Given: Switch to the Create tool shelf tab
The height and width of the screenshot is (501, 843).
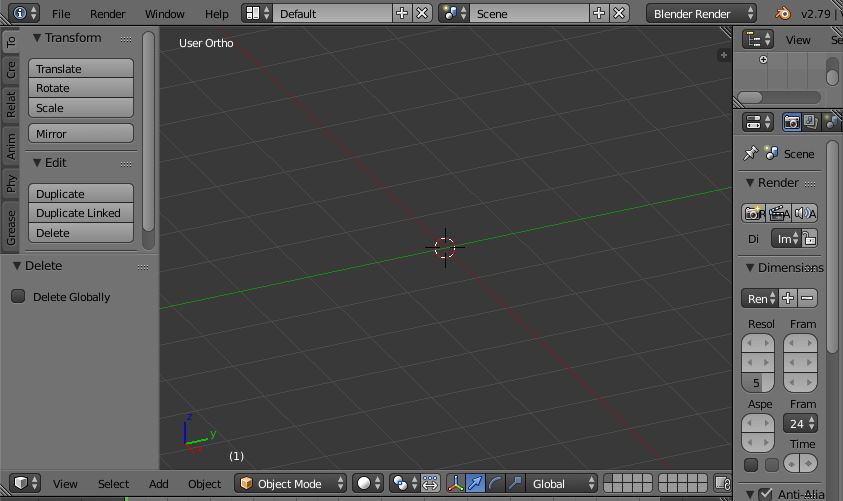Looking at the screenshot, I should (x=11, y=69).
